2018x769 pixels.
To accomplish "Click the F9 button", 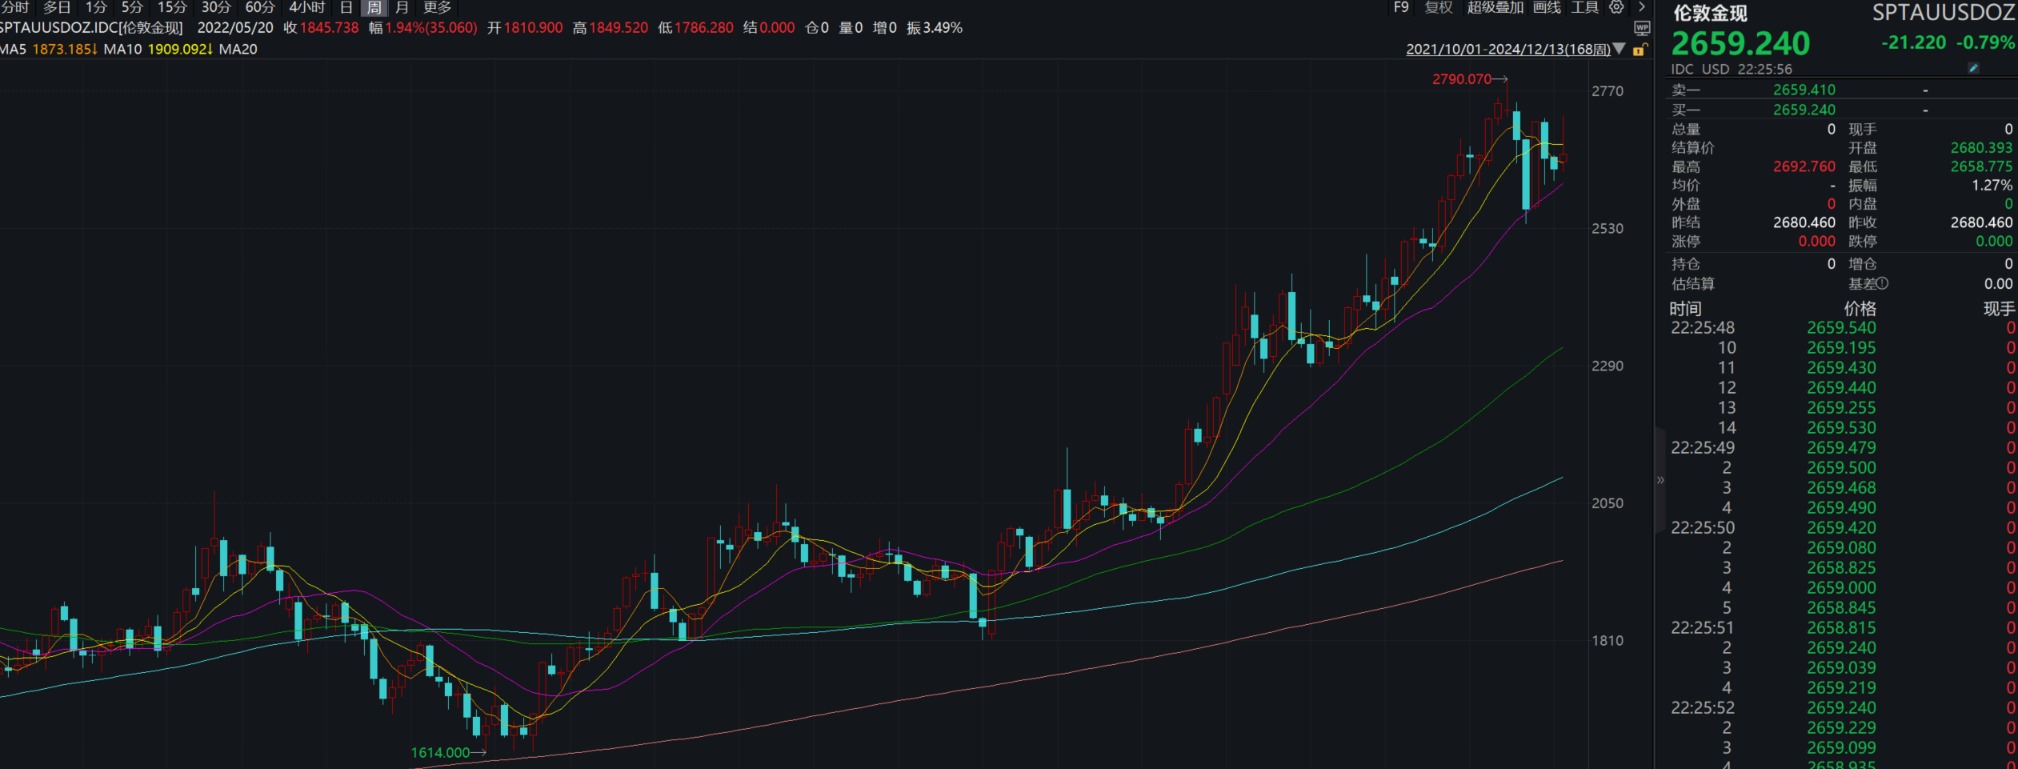I will coord(1401,7).
